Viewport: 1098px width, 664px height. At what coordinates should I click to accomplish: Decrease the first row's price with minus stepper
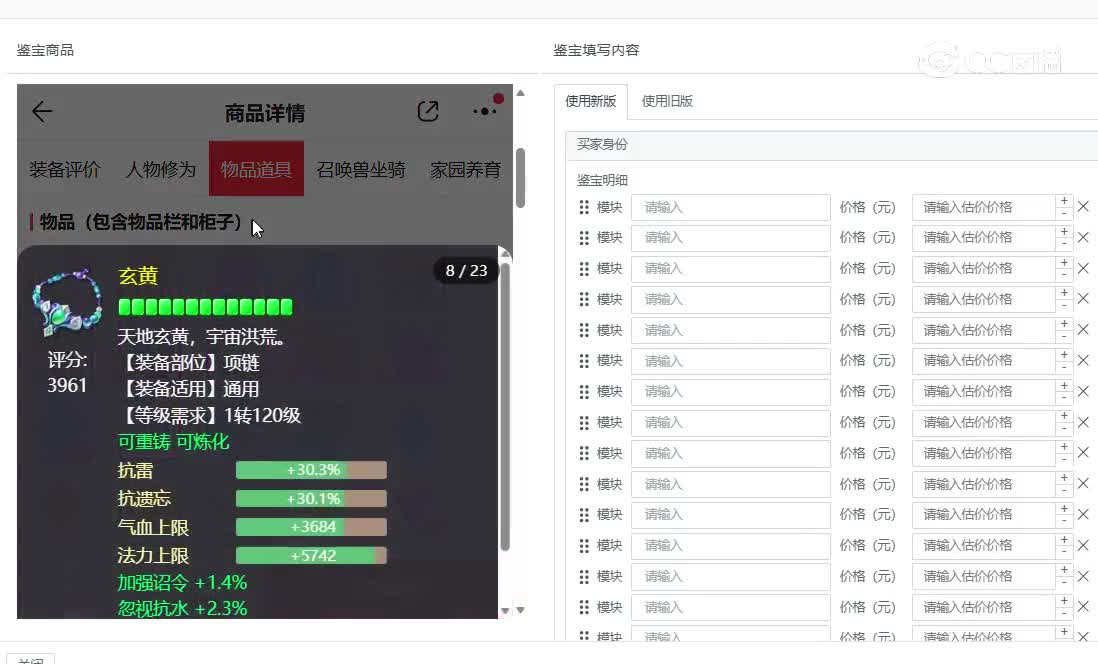[1064, 214]
